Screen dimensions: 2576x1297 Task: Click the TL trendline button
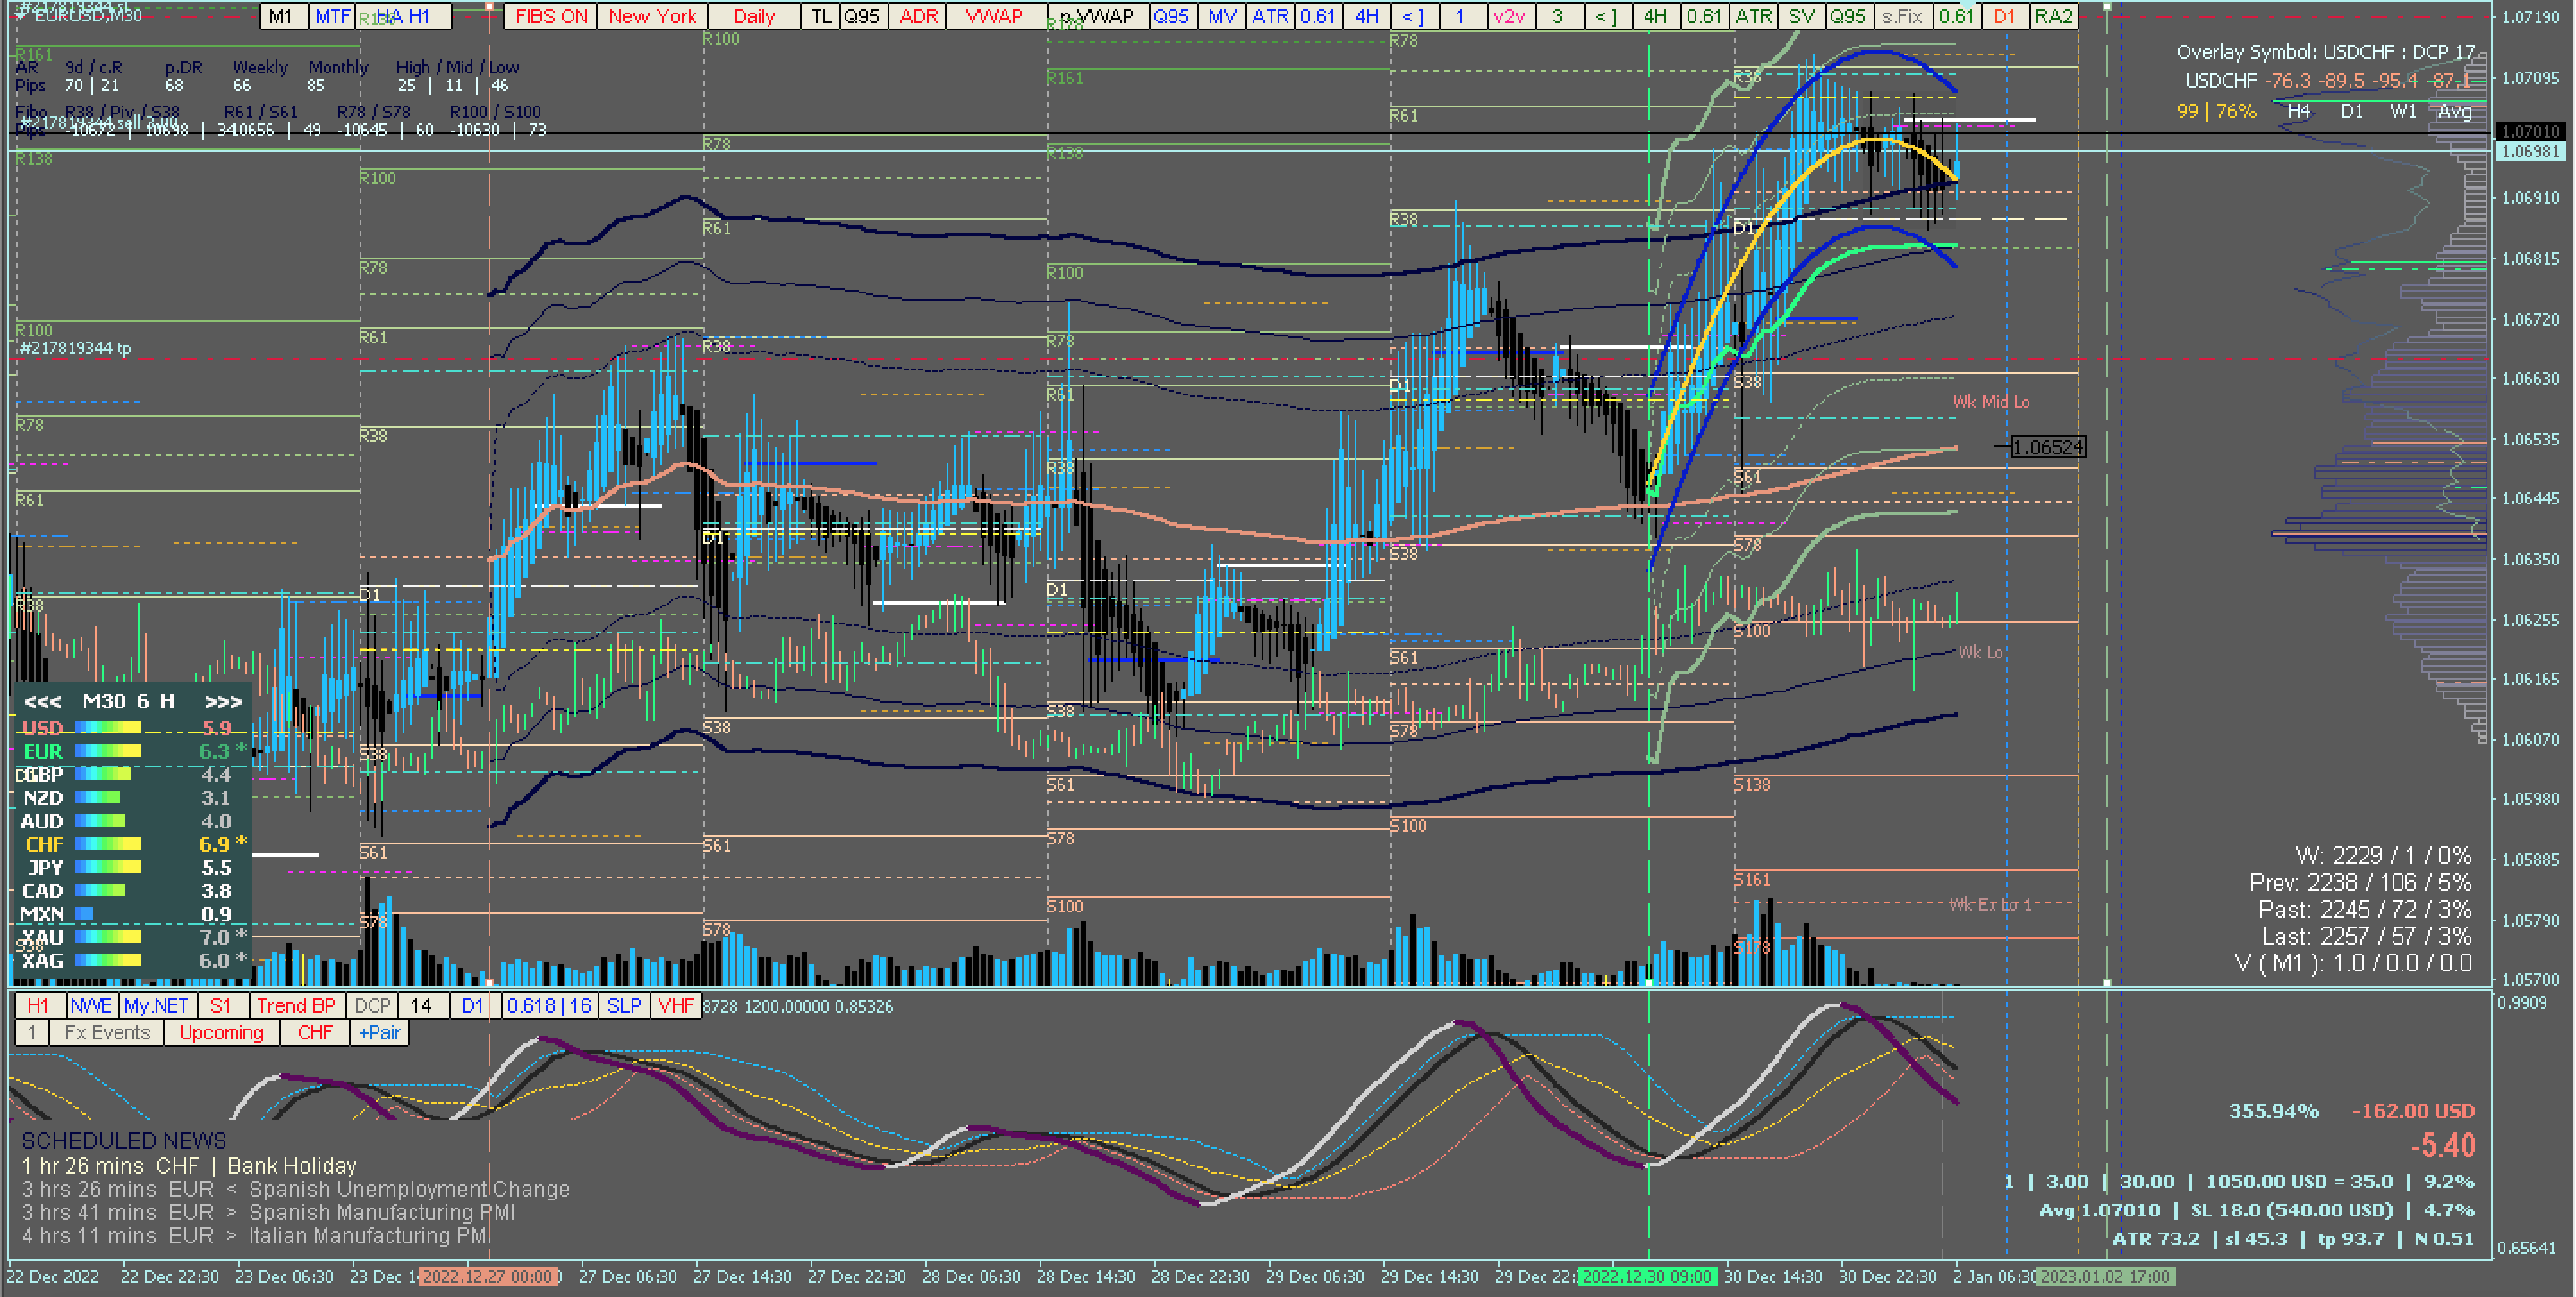tap(821, 16)
